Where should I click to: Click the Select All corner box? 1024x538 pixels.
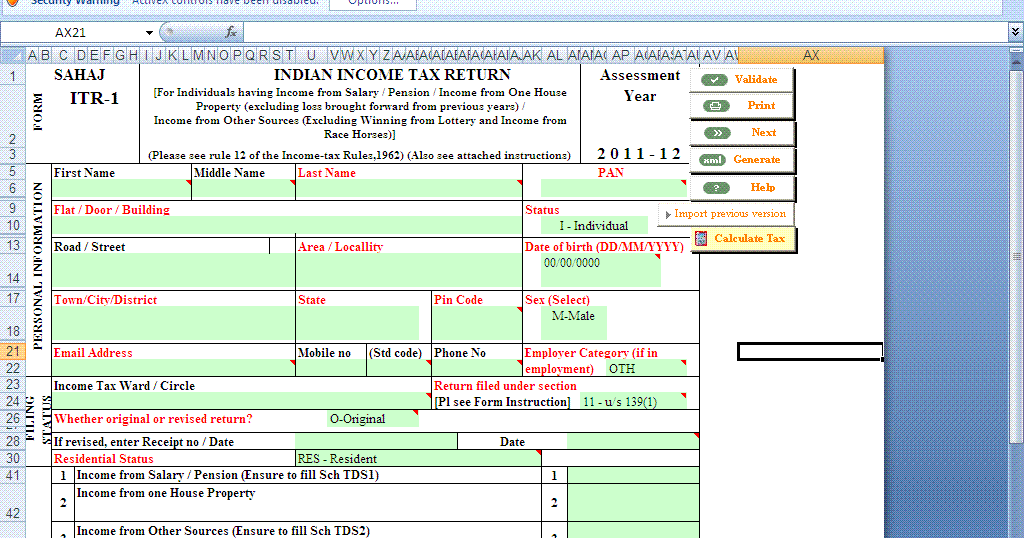[x=12, y=55]
